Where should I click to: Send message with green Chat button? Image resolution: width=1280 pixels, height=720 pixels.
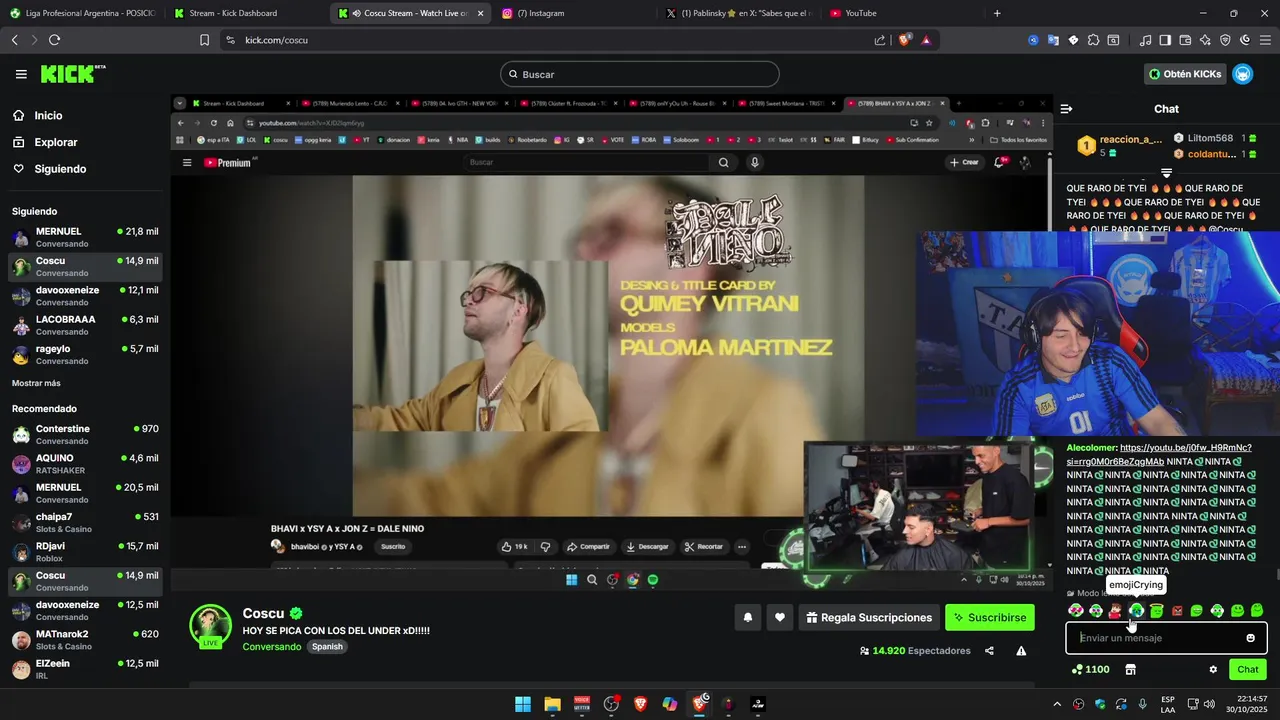point(1248,669)
